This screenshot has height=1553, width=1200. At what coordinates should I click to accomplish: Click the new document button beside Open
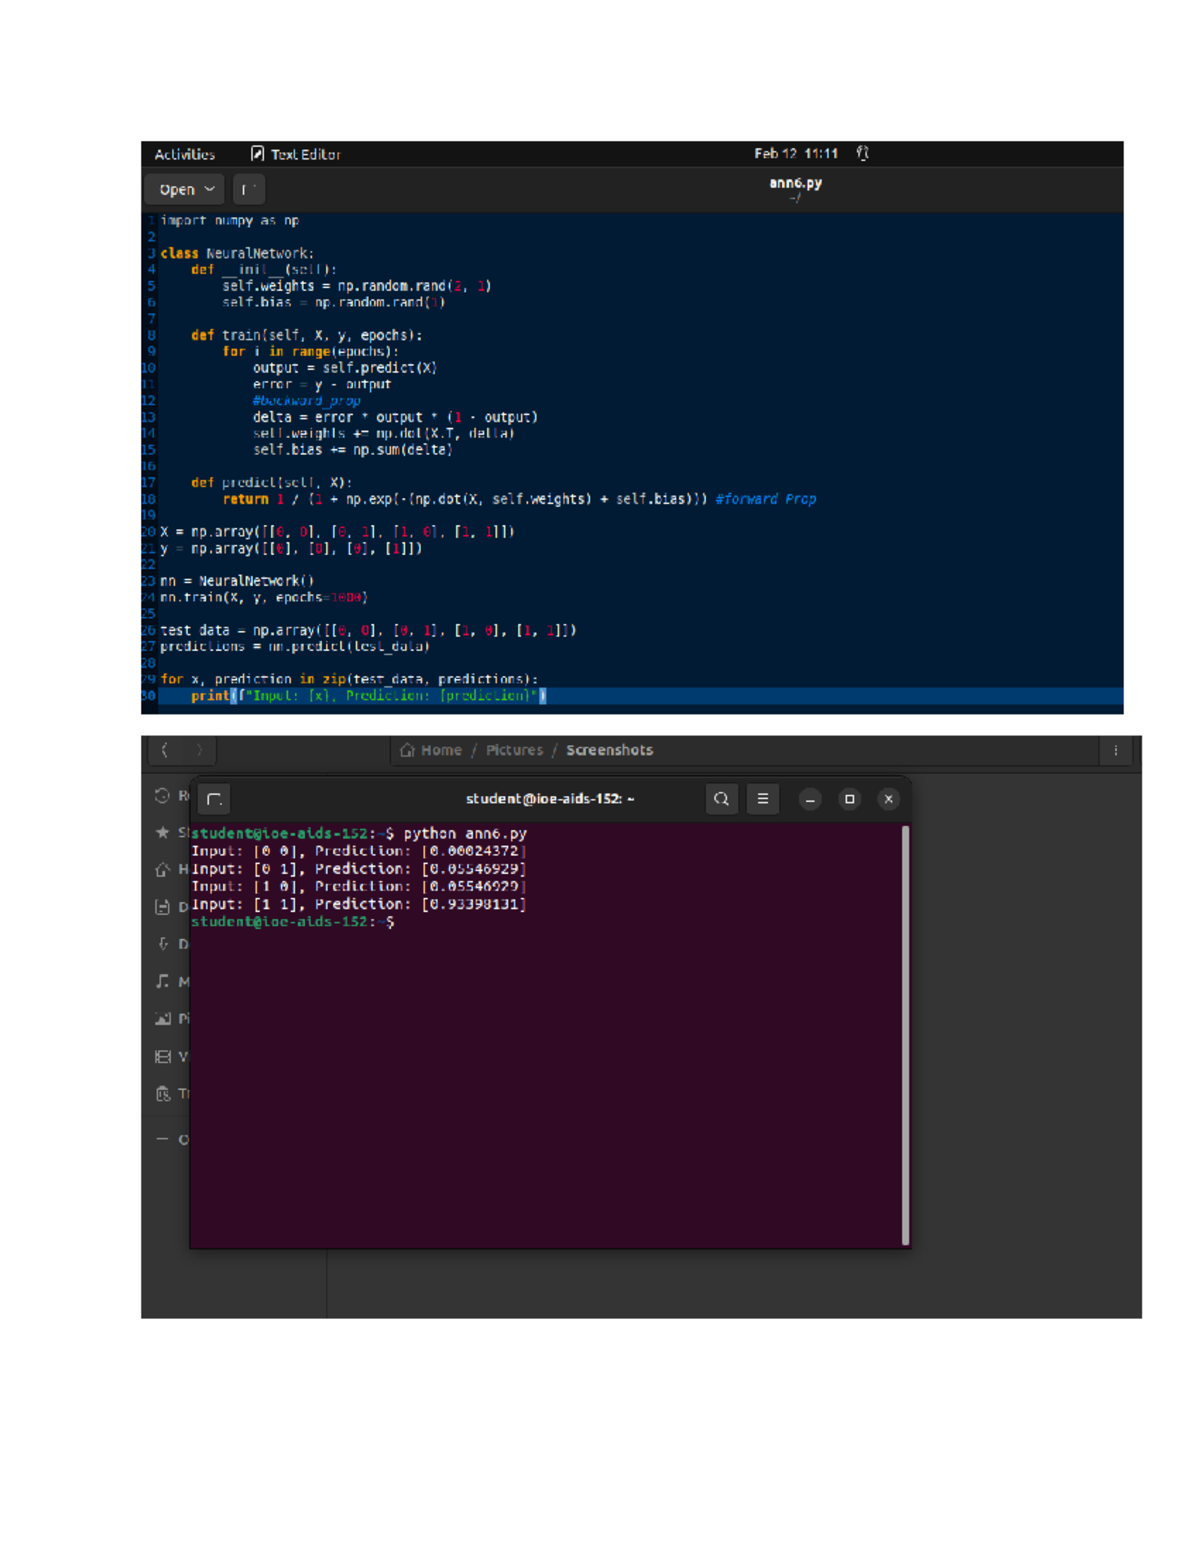[x=248, y=189]
